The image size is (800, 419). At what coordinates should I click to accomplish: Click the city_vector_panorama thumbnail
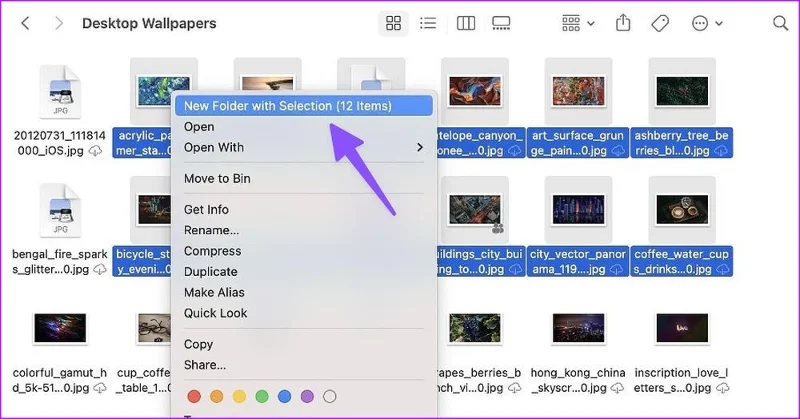pos(578,209)
